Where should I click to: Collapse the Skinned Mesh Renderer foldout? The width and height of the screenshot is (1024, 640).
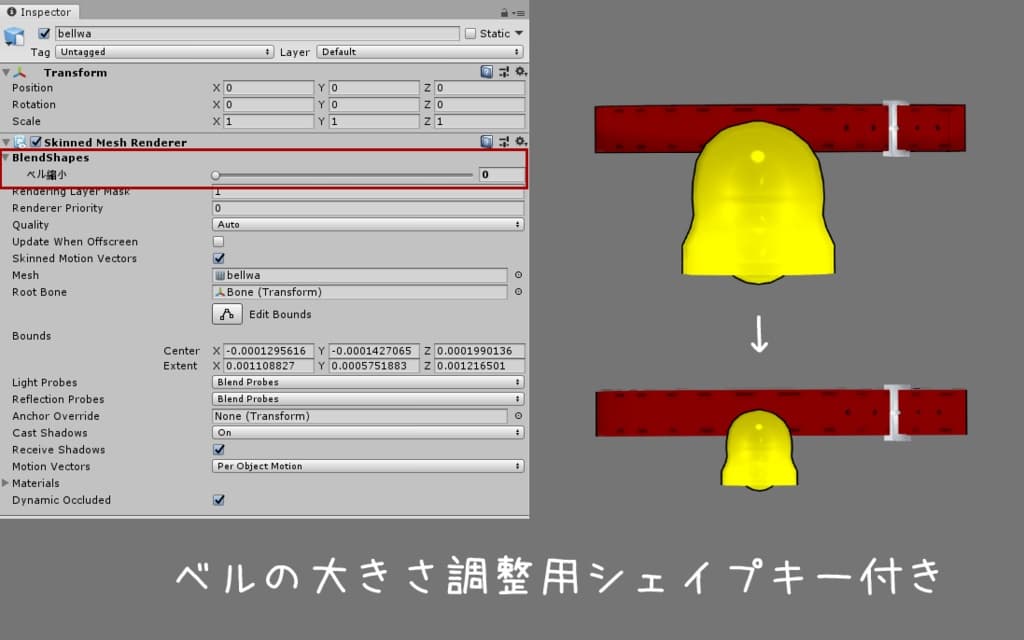tap(6, 142)
